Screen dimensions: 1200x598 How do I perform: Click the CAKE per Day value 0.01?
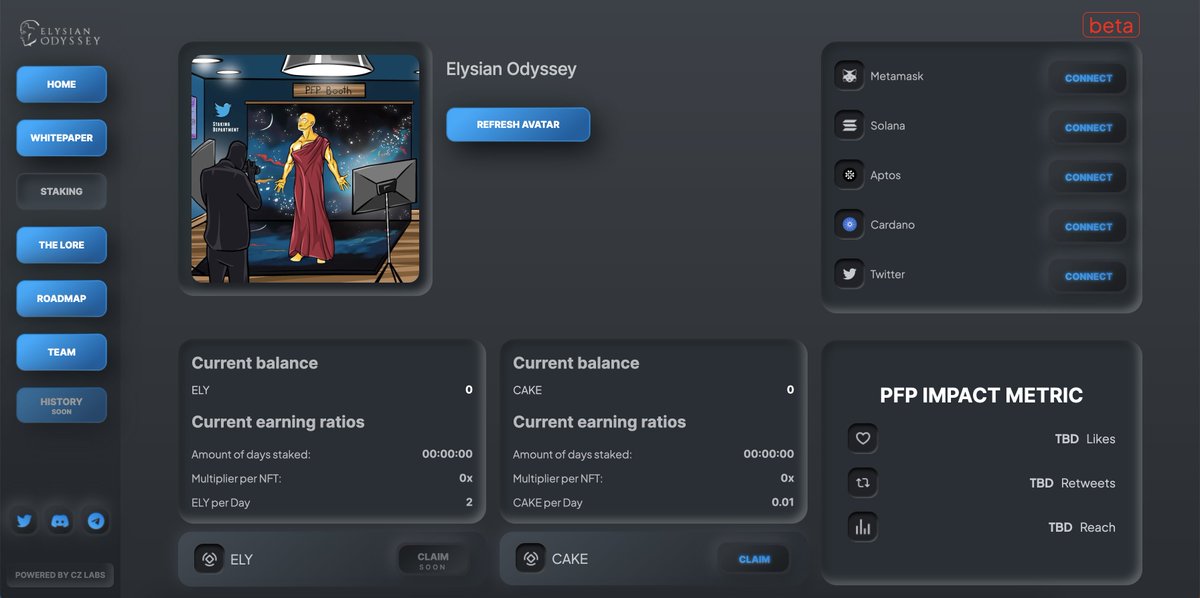point(783,502)
